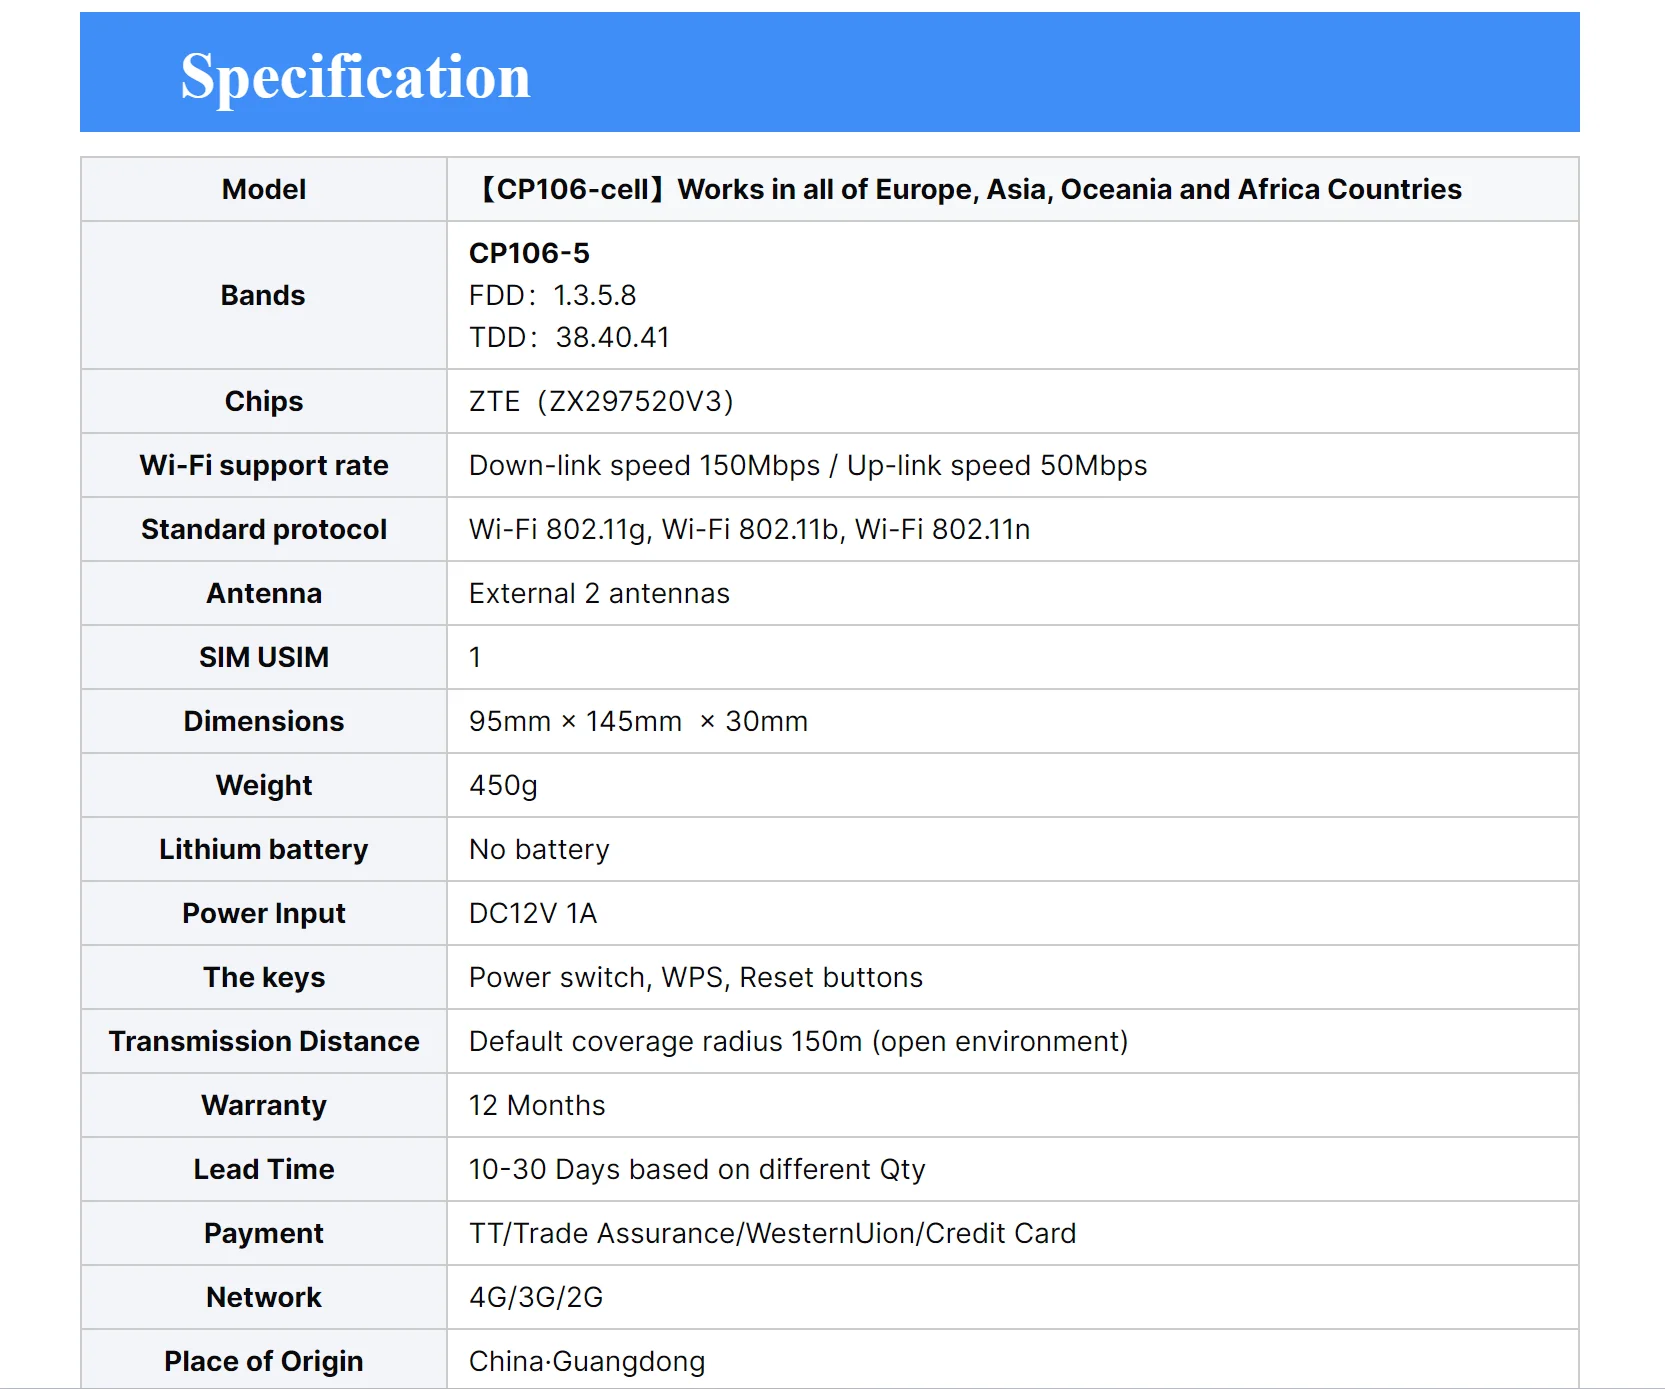Click the Wi-Fi support rate label

tap(264, 465)
